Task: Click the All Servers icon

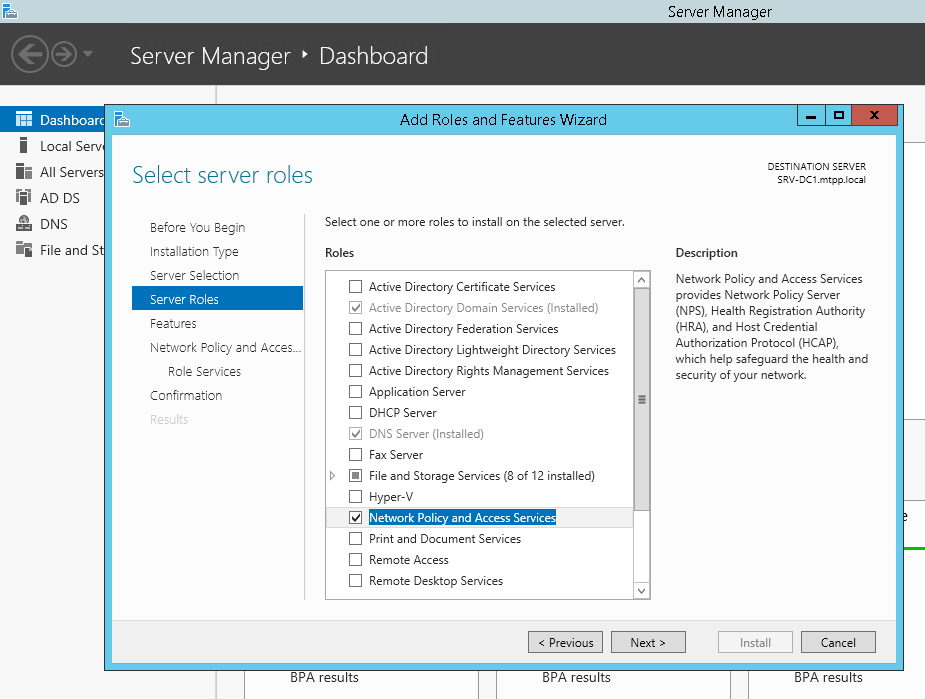Action: point(24,172)
